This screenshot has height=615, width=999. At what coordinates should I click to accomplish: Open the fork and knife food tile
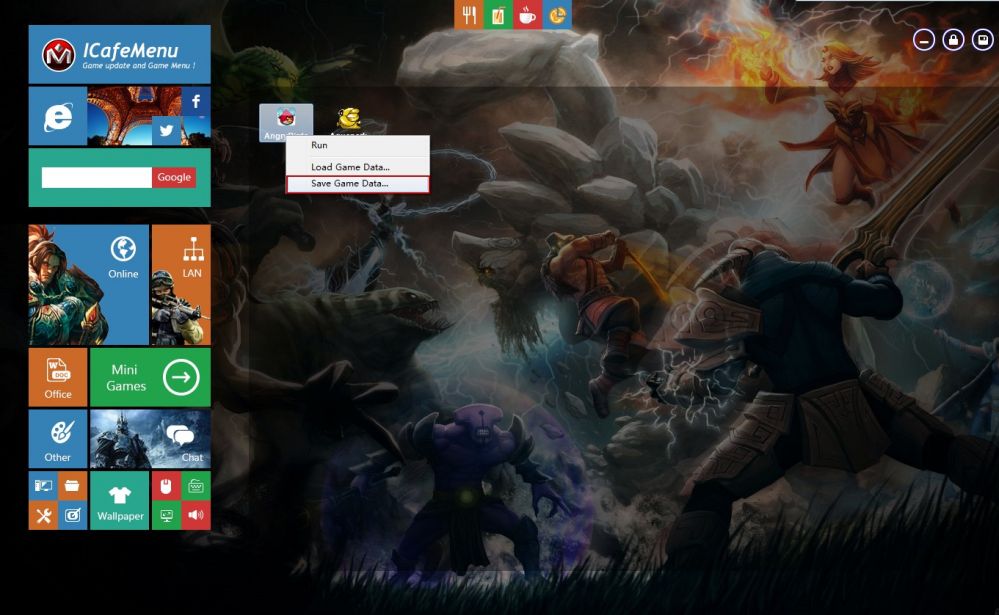[469, 14]
